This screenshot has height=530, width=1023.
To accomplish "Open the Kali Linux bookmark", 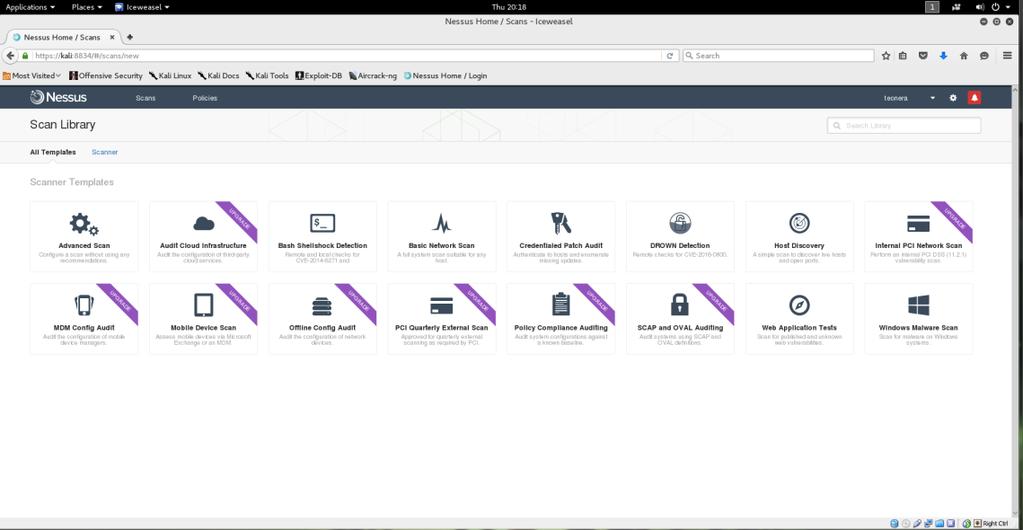I will point(170,76).
